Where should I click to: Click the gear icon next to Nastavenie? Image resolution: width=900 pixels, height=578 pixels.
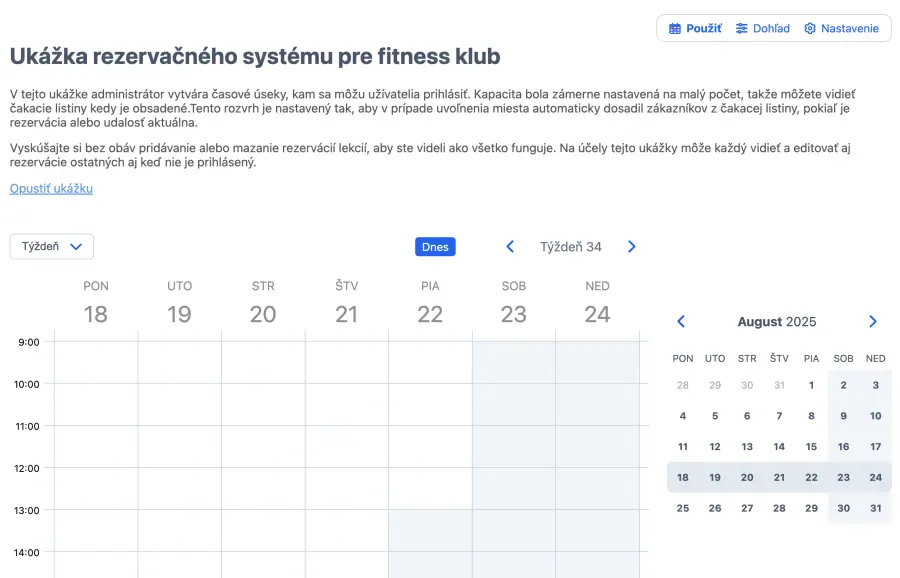pos(810,29)
